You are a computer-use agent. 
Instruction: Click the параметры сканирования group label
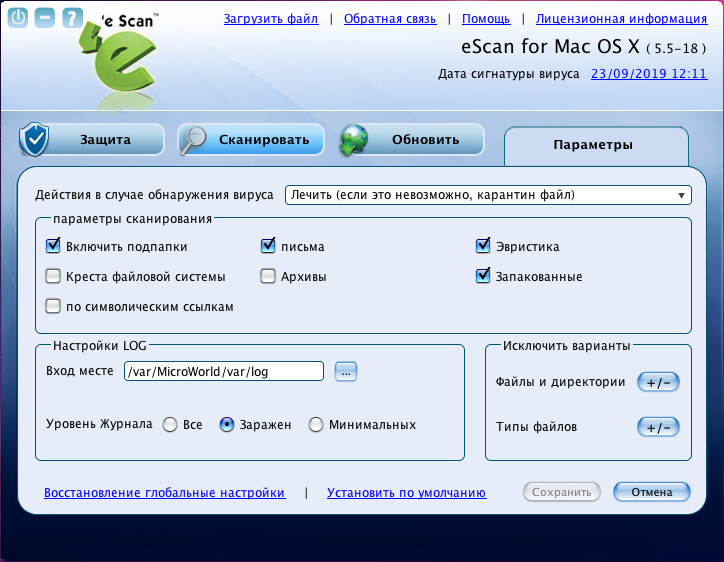click(x=133, y=218)
